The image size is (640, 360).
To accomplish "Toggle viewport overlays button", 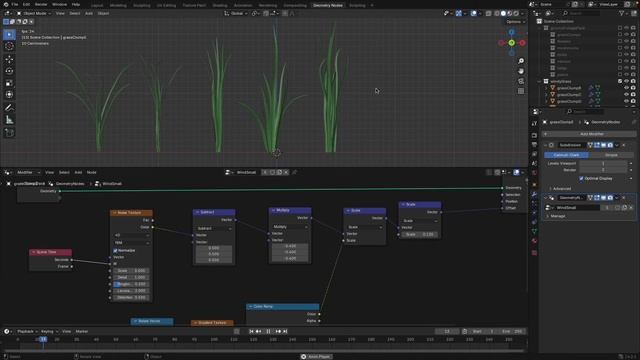I will (473, 13).
